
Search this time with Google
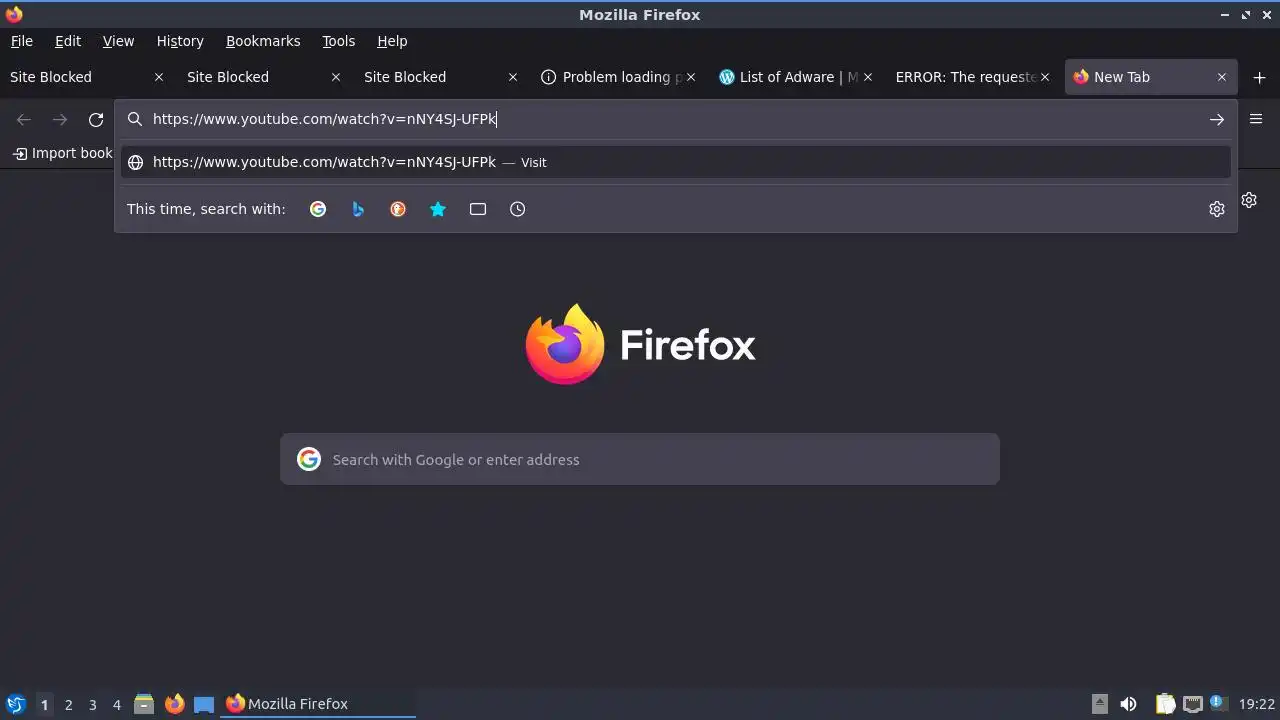[x=318, y=209]
